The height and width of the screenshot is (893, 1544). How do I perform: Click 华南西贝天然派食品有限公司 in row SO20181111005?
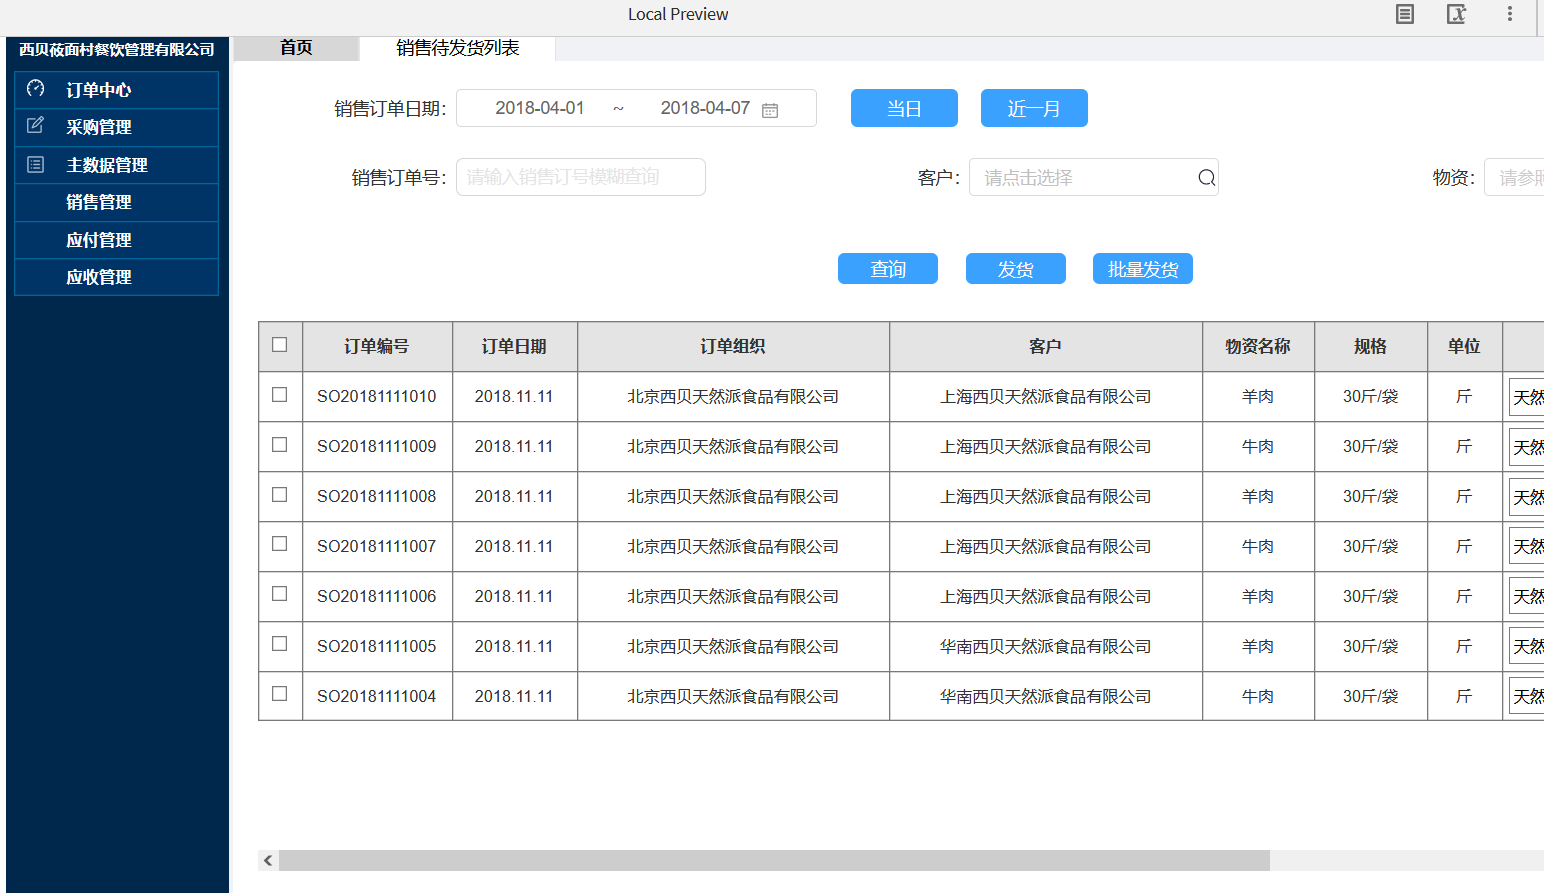tap(1045, 646)
